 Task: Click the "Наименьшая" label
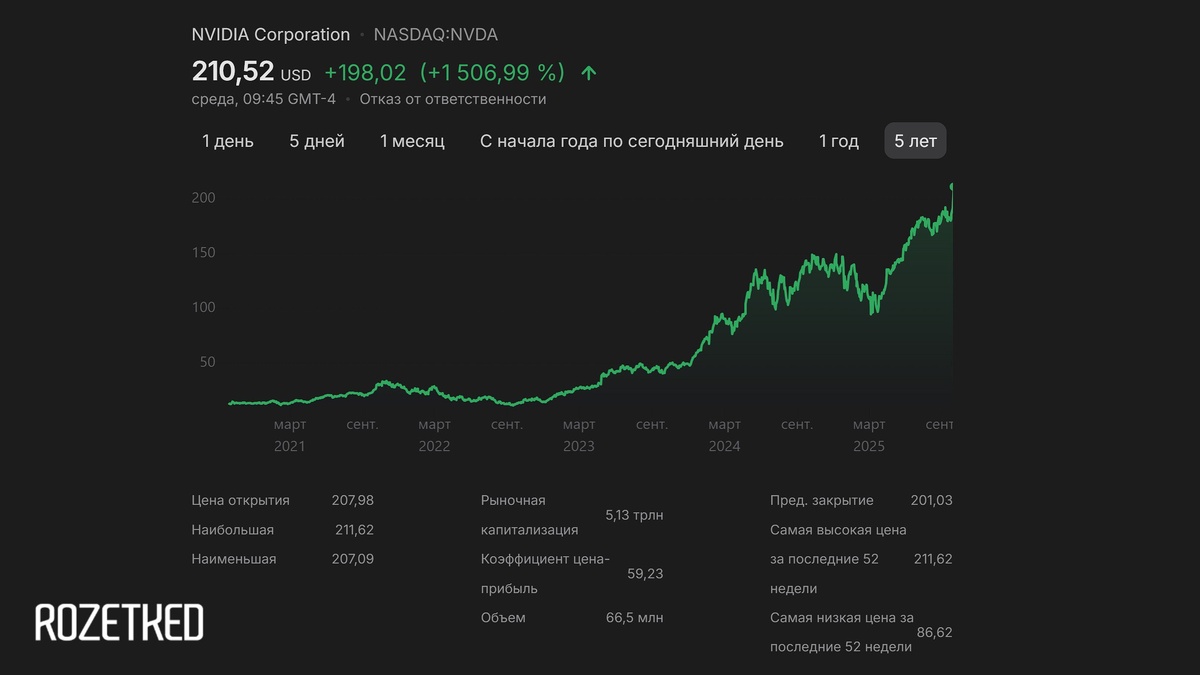point(234,559)
